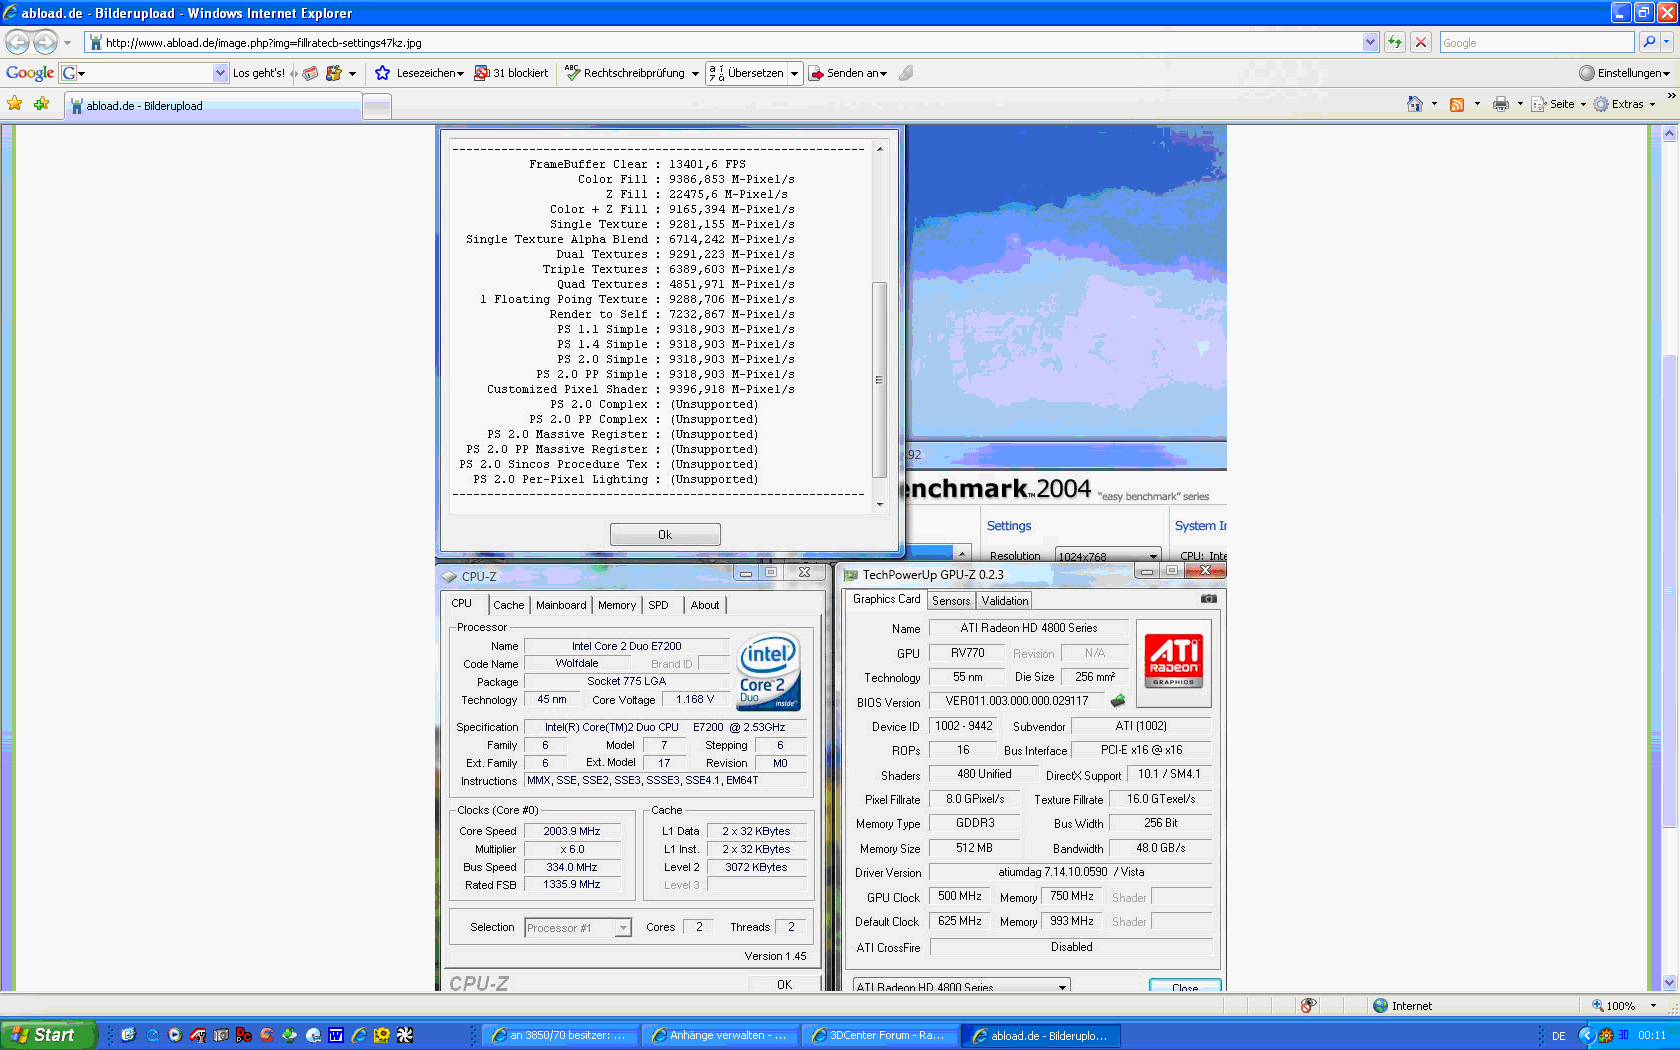The height and width of the screenshot is (1050, 1680).
Task: Expand the address bar history dropdown
Action: click(x=1370, y=42)
